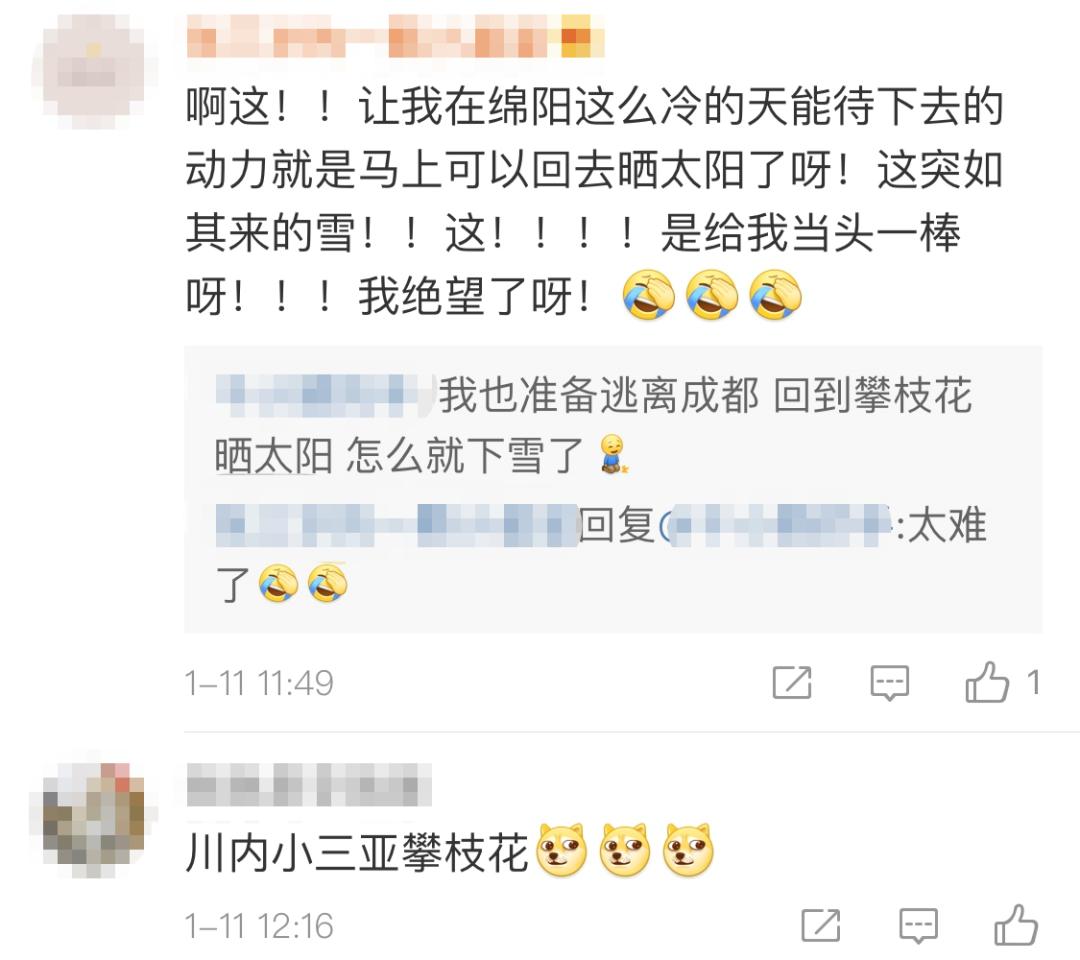
Task: Tap the timestamp 1-11 12:16
Action: tap(259, 926)
